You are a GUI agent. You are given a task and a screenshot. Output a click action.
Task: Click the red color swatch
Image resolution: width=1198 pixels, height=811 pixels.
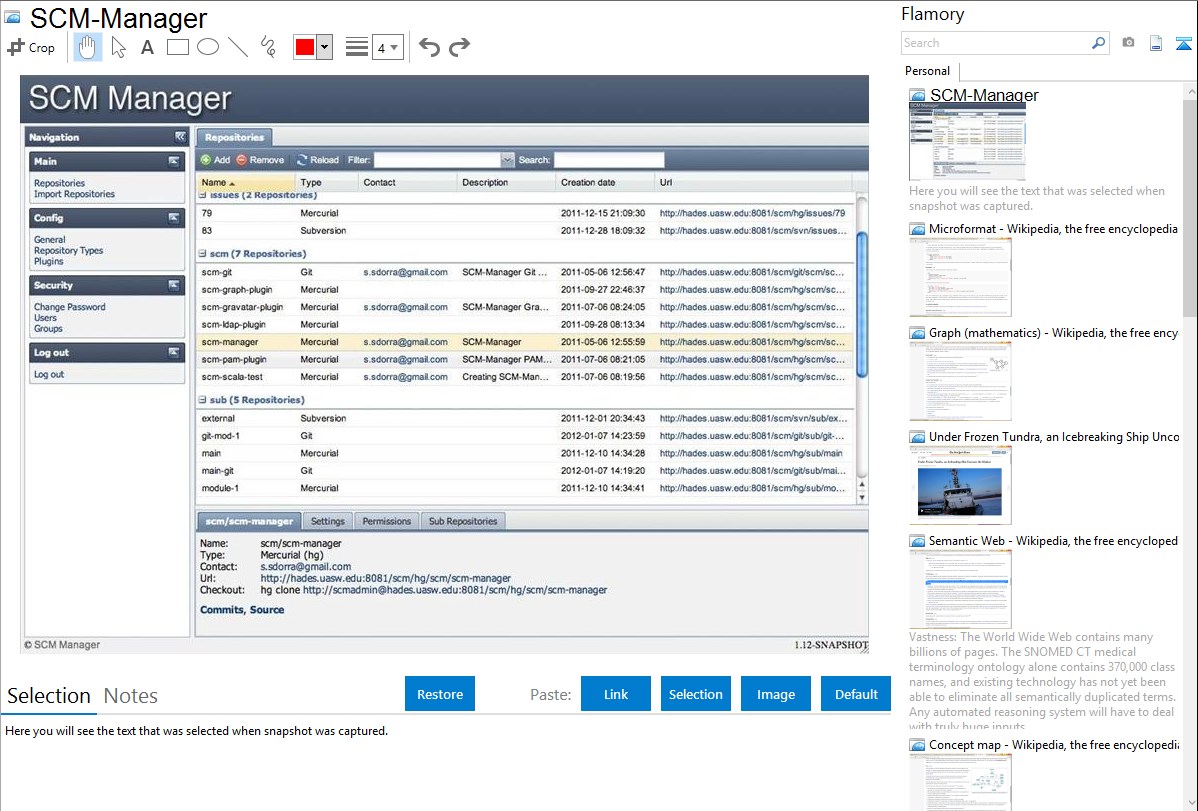coord(305,47)
